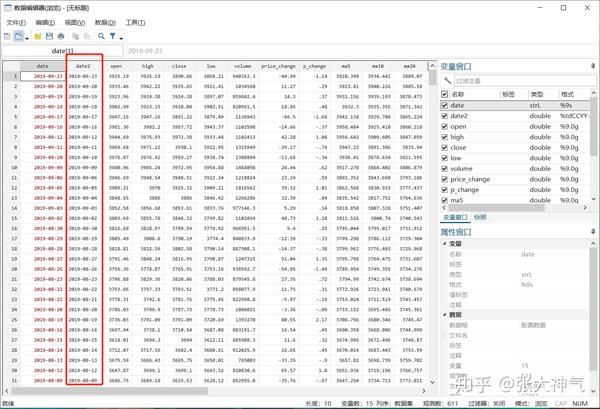Screen dimensions: 600x409
Task: Toggle the select-all checkbox beside 名称
Action: coord(444,94)
